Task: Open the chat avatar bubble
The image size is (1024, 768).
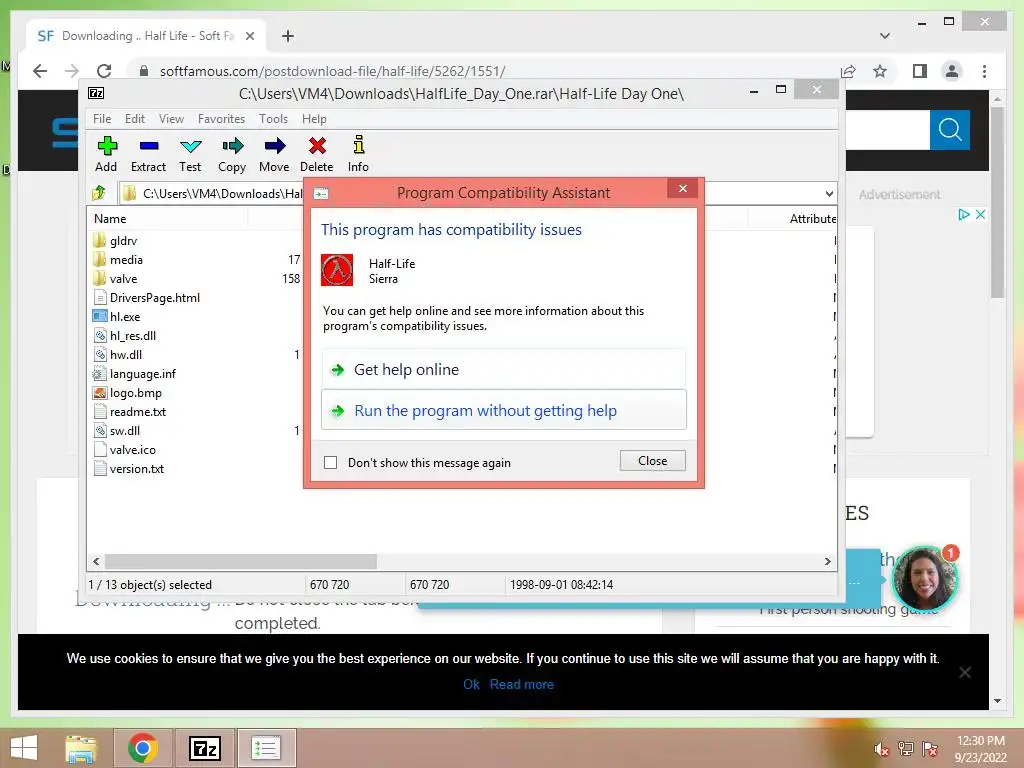Action: [923, 580]
